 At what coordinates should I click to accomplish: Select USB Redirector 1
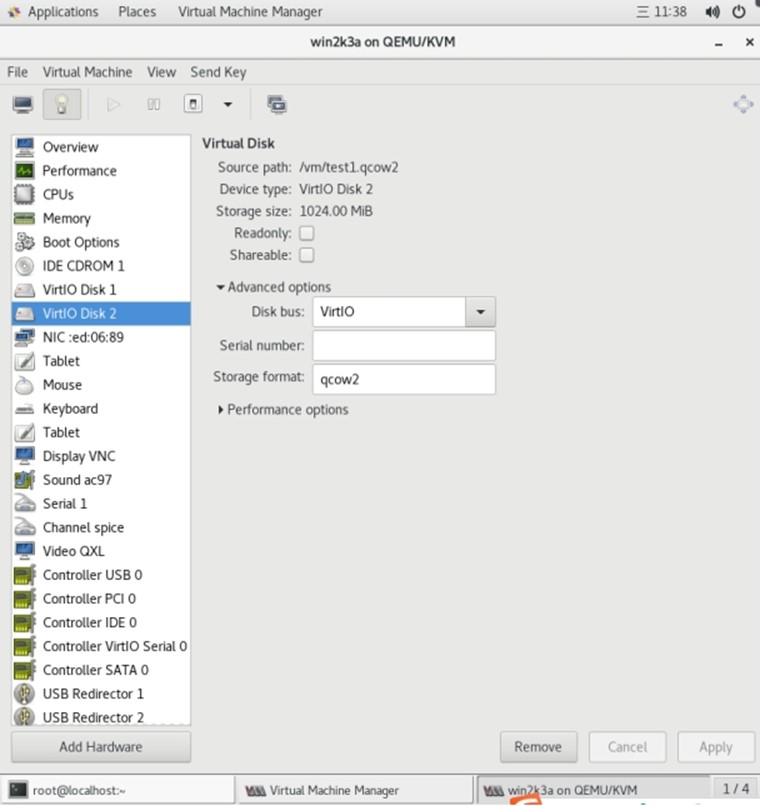click(x=101, y=694)
